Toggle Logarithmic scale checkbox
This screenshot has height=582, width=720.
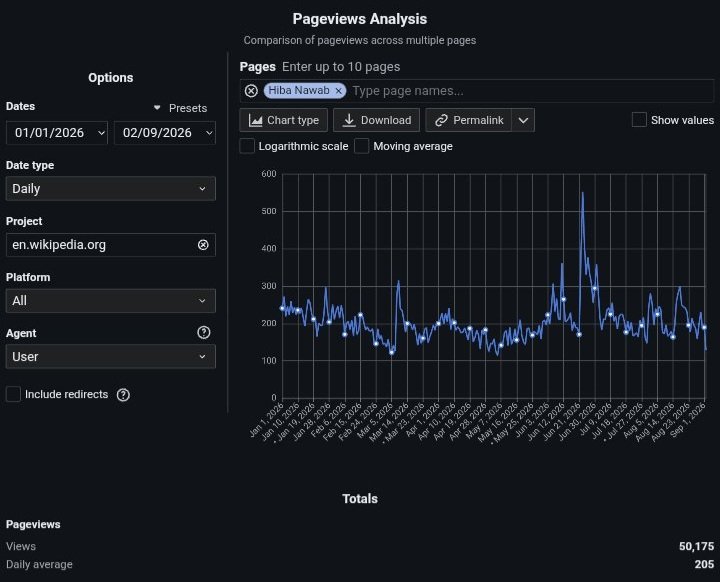click(x=247, y=146)
